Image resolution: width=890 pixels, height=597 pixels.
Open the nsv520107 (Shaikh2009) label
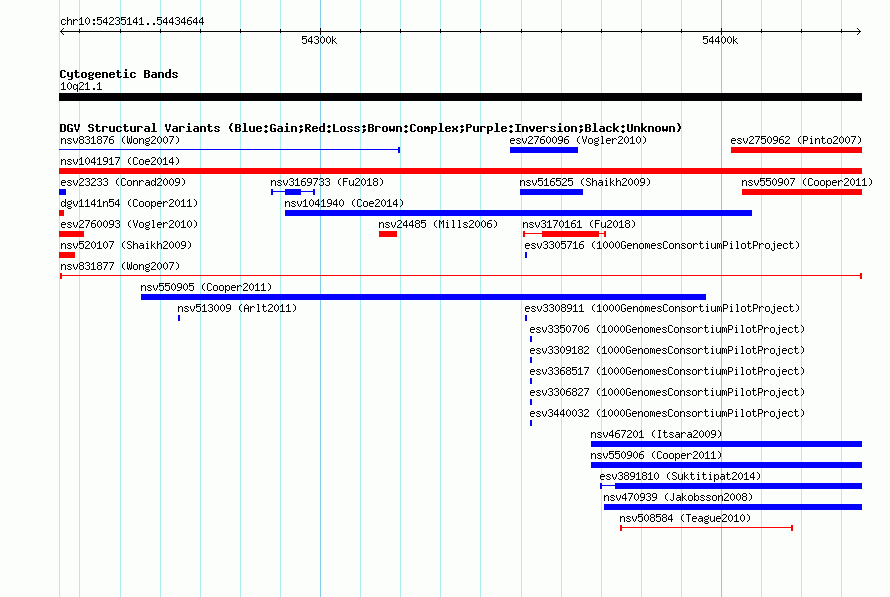[x=126, y=245]
